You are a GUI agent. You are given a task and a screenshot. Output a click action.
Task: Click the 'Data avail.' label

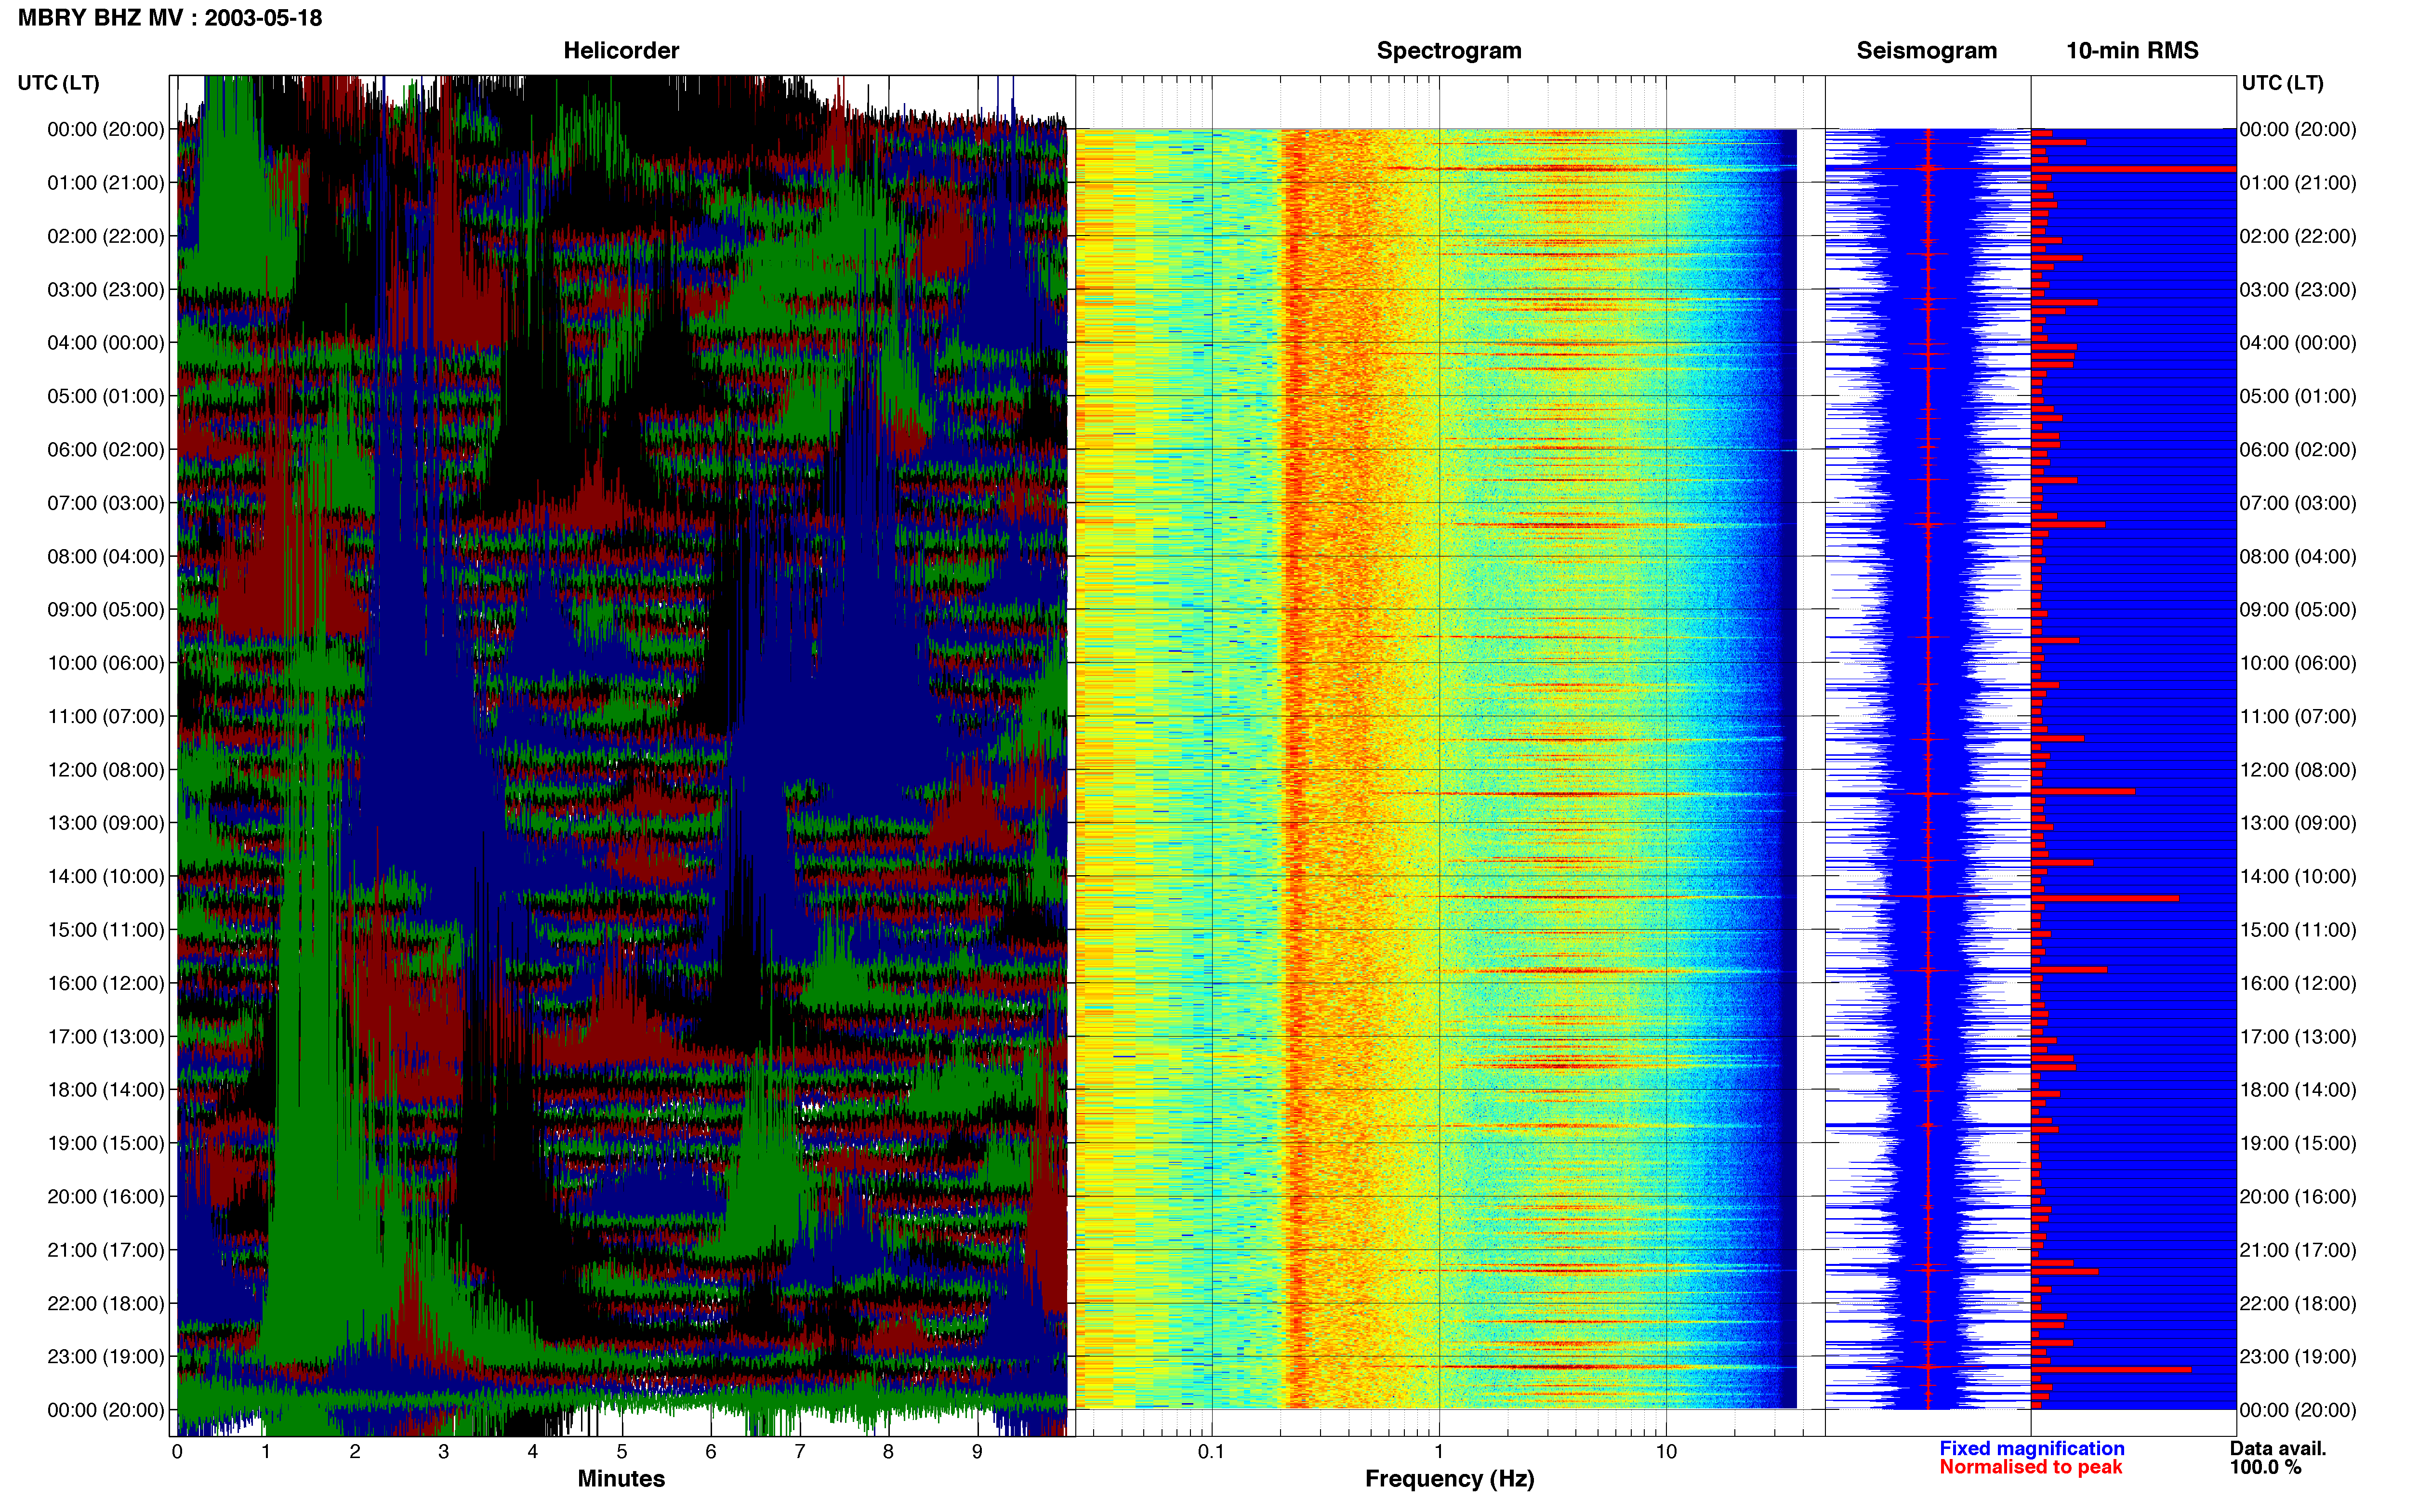(2278, 1448)
